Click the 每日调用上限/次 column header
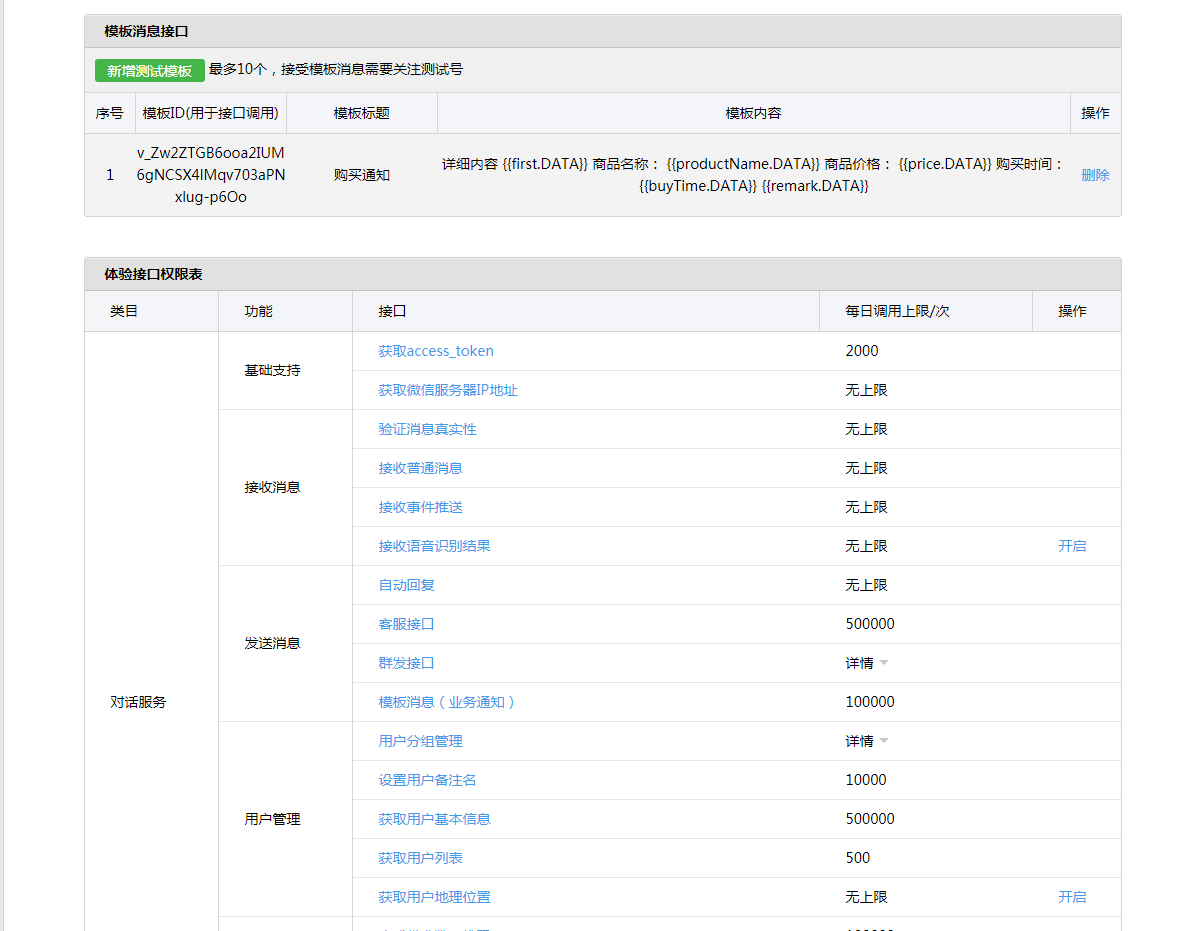1199x931 pixels. (897, 311)
